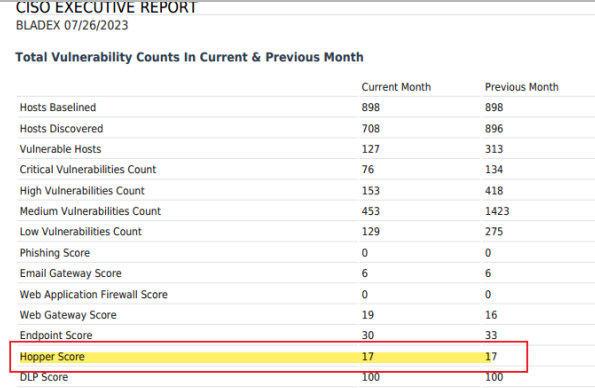The width and height of the screenshot is (595, 388).
Task: Select the Email Gateway Score label
Action: coord(71,273)
